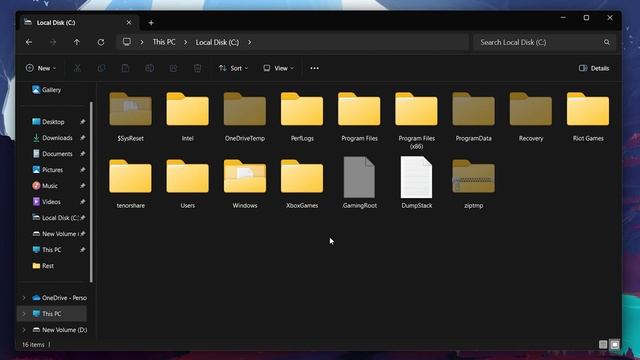Click chevron after Local Disk (C:) in address bar
Viewport: 640px width, 360px height.
click(x=249, y=42)
